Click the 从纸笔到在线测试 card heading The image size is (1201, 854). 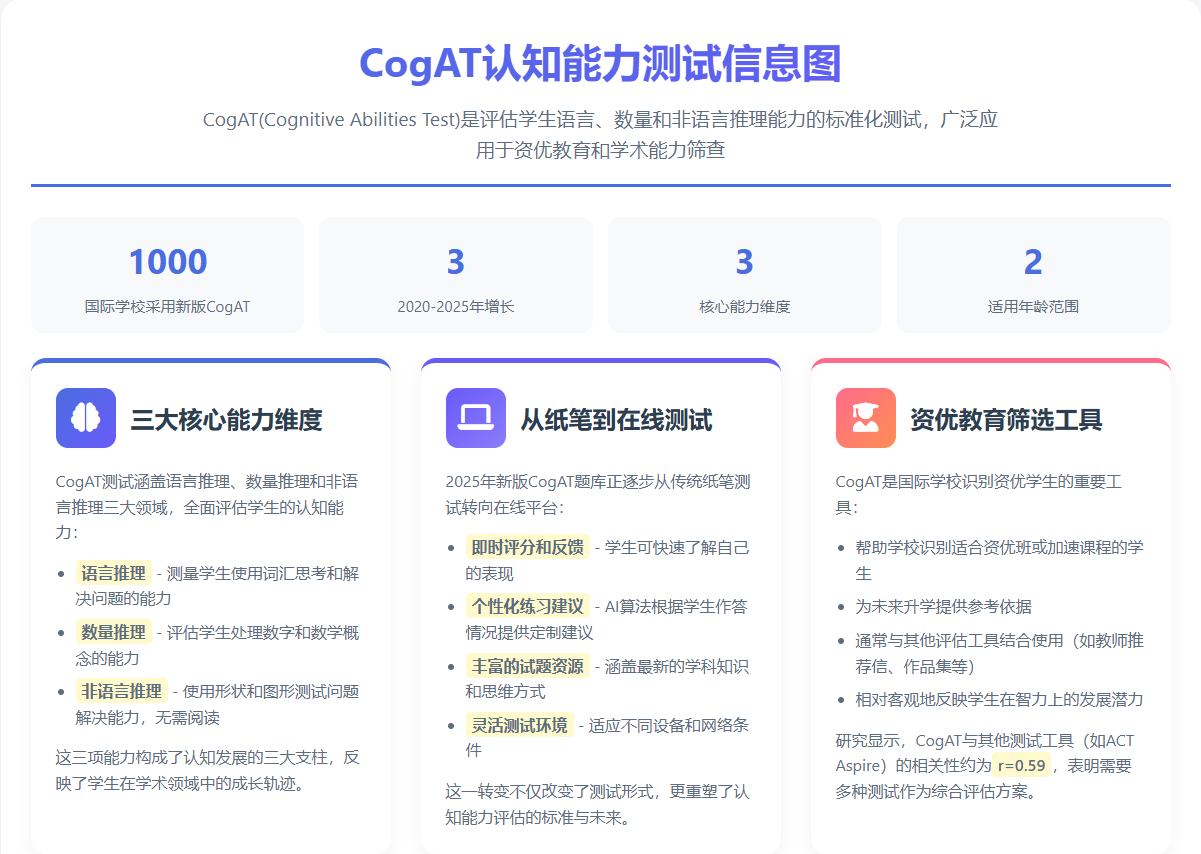click(616, 419)
